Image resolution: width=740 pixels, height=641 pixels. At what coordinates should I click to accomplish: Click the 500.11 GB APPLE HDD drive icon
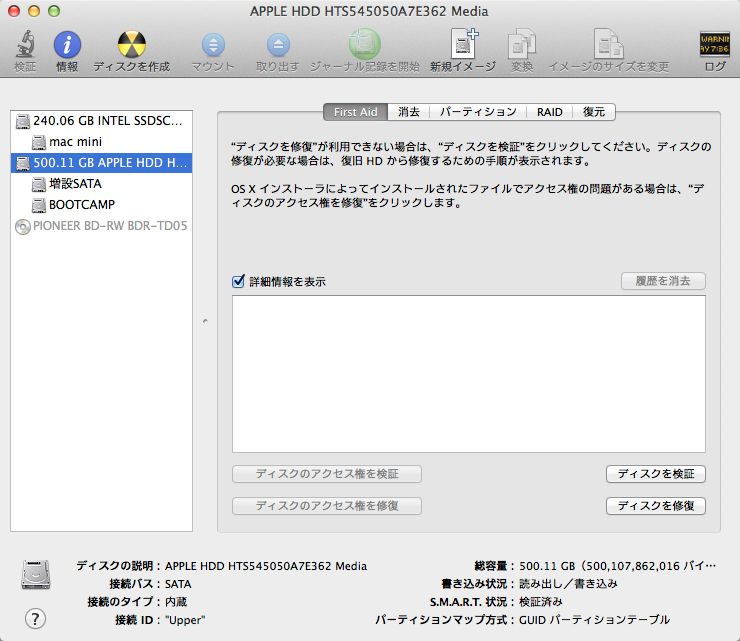coord(23,163)
